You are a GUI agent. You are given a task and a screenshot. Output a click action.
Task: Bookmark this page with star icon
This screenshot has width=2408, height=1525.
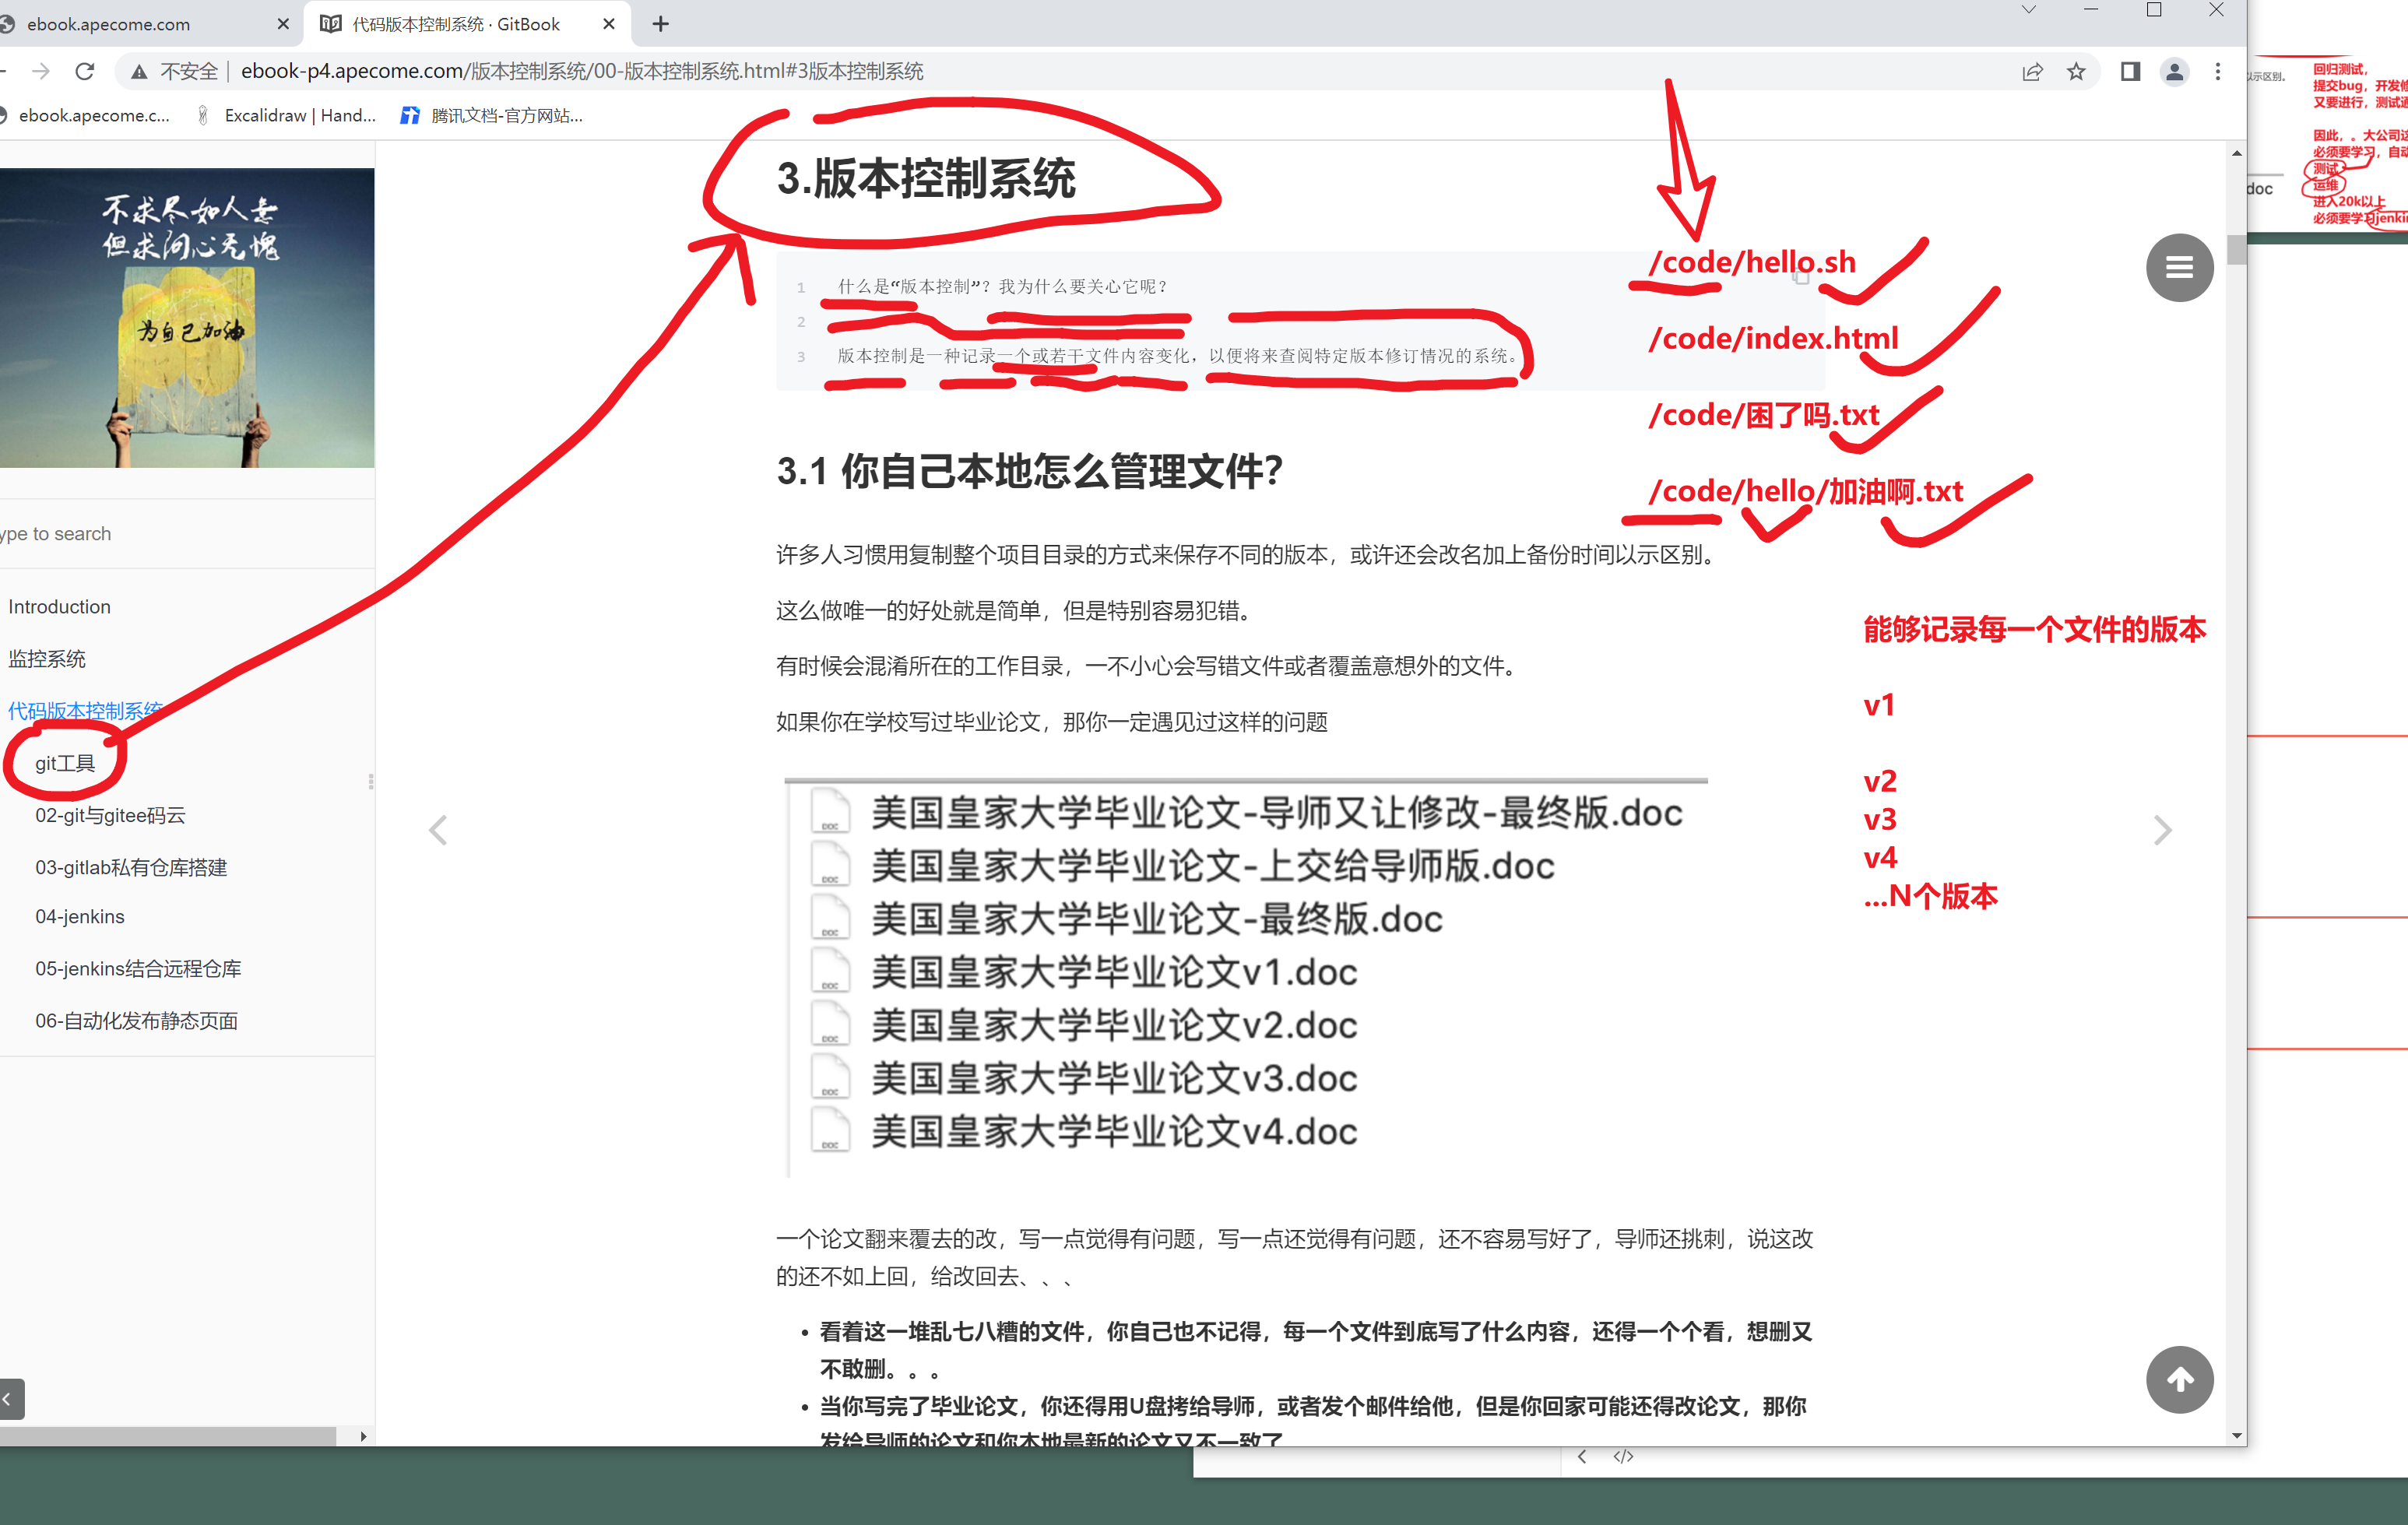[x=2076, y=71]
